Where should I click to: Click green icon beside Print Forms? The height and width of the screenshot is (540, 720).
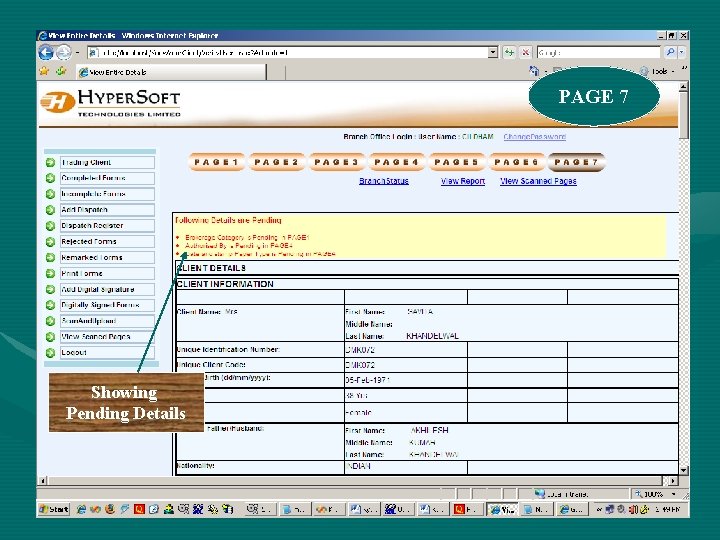click(51, 274)
